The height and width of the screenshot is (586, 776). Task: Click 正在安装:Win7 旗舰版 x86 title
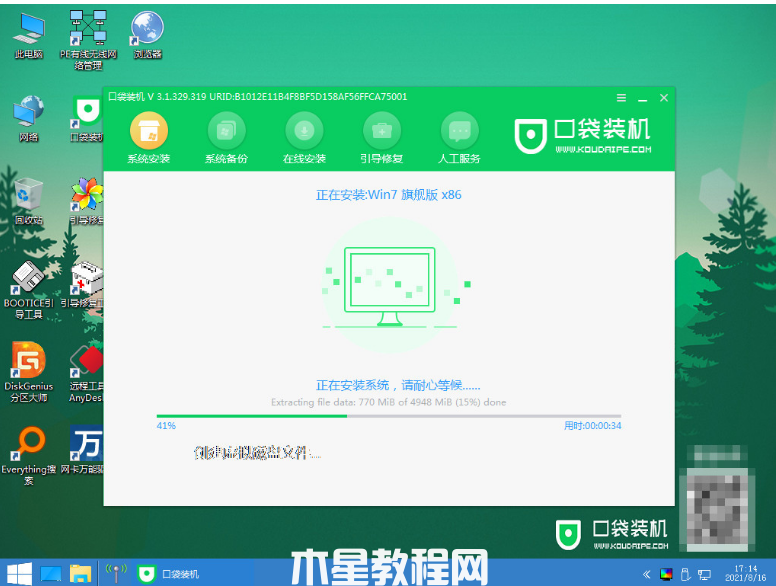[x=388, y=195]
